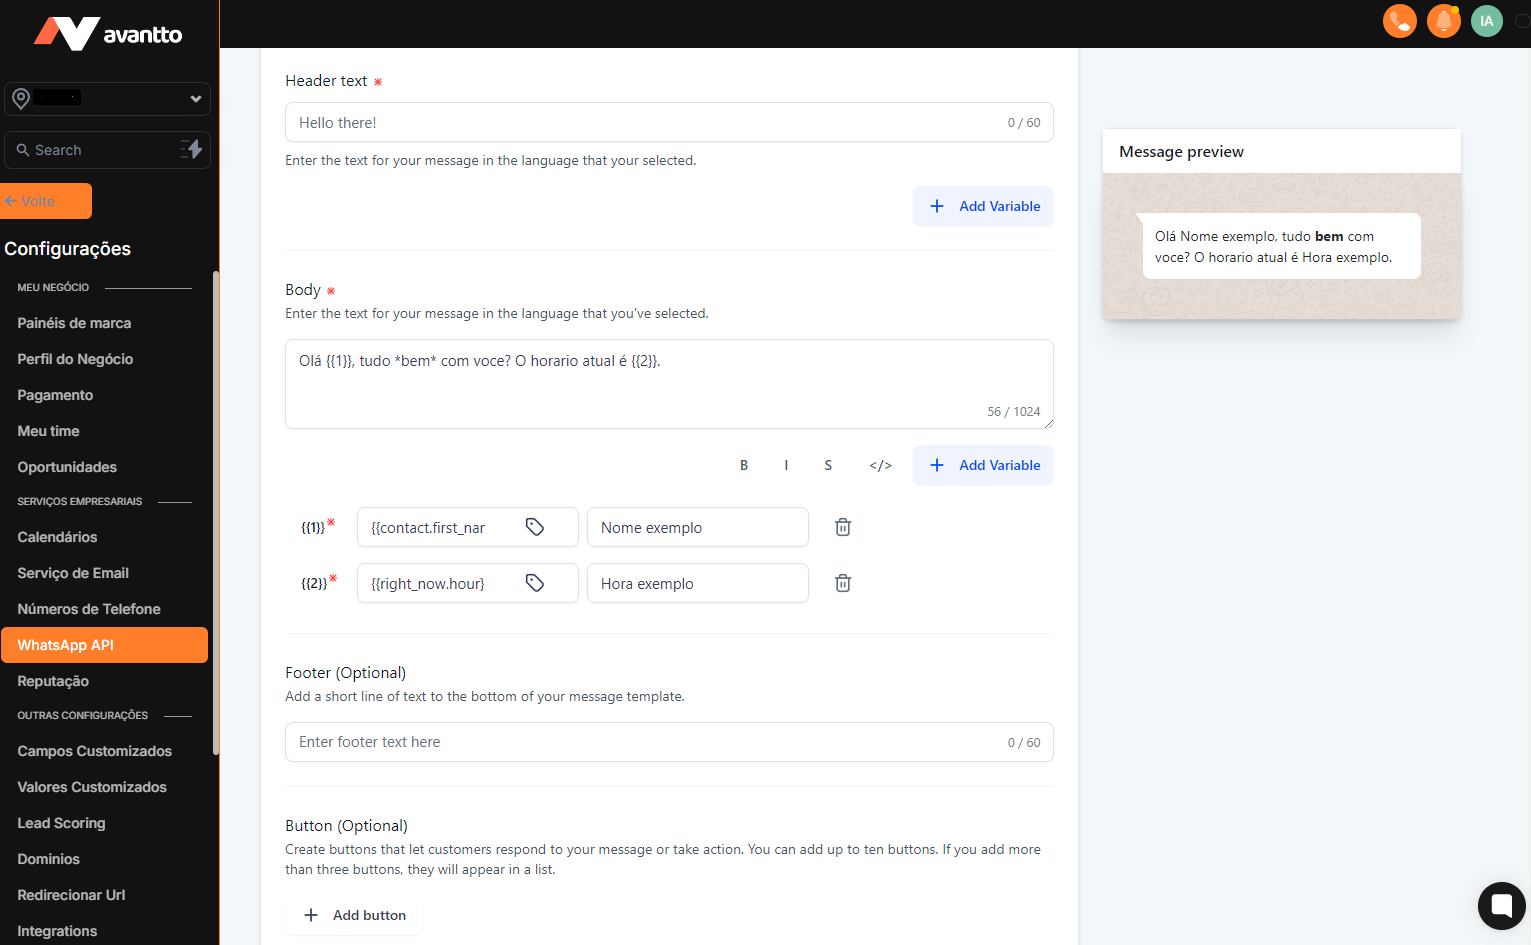1531x945 pixels.
Task: Apply strikethrough formatting to body text
Action: coord(828,465)
